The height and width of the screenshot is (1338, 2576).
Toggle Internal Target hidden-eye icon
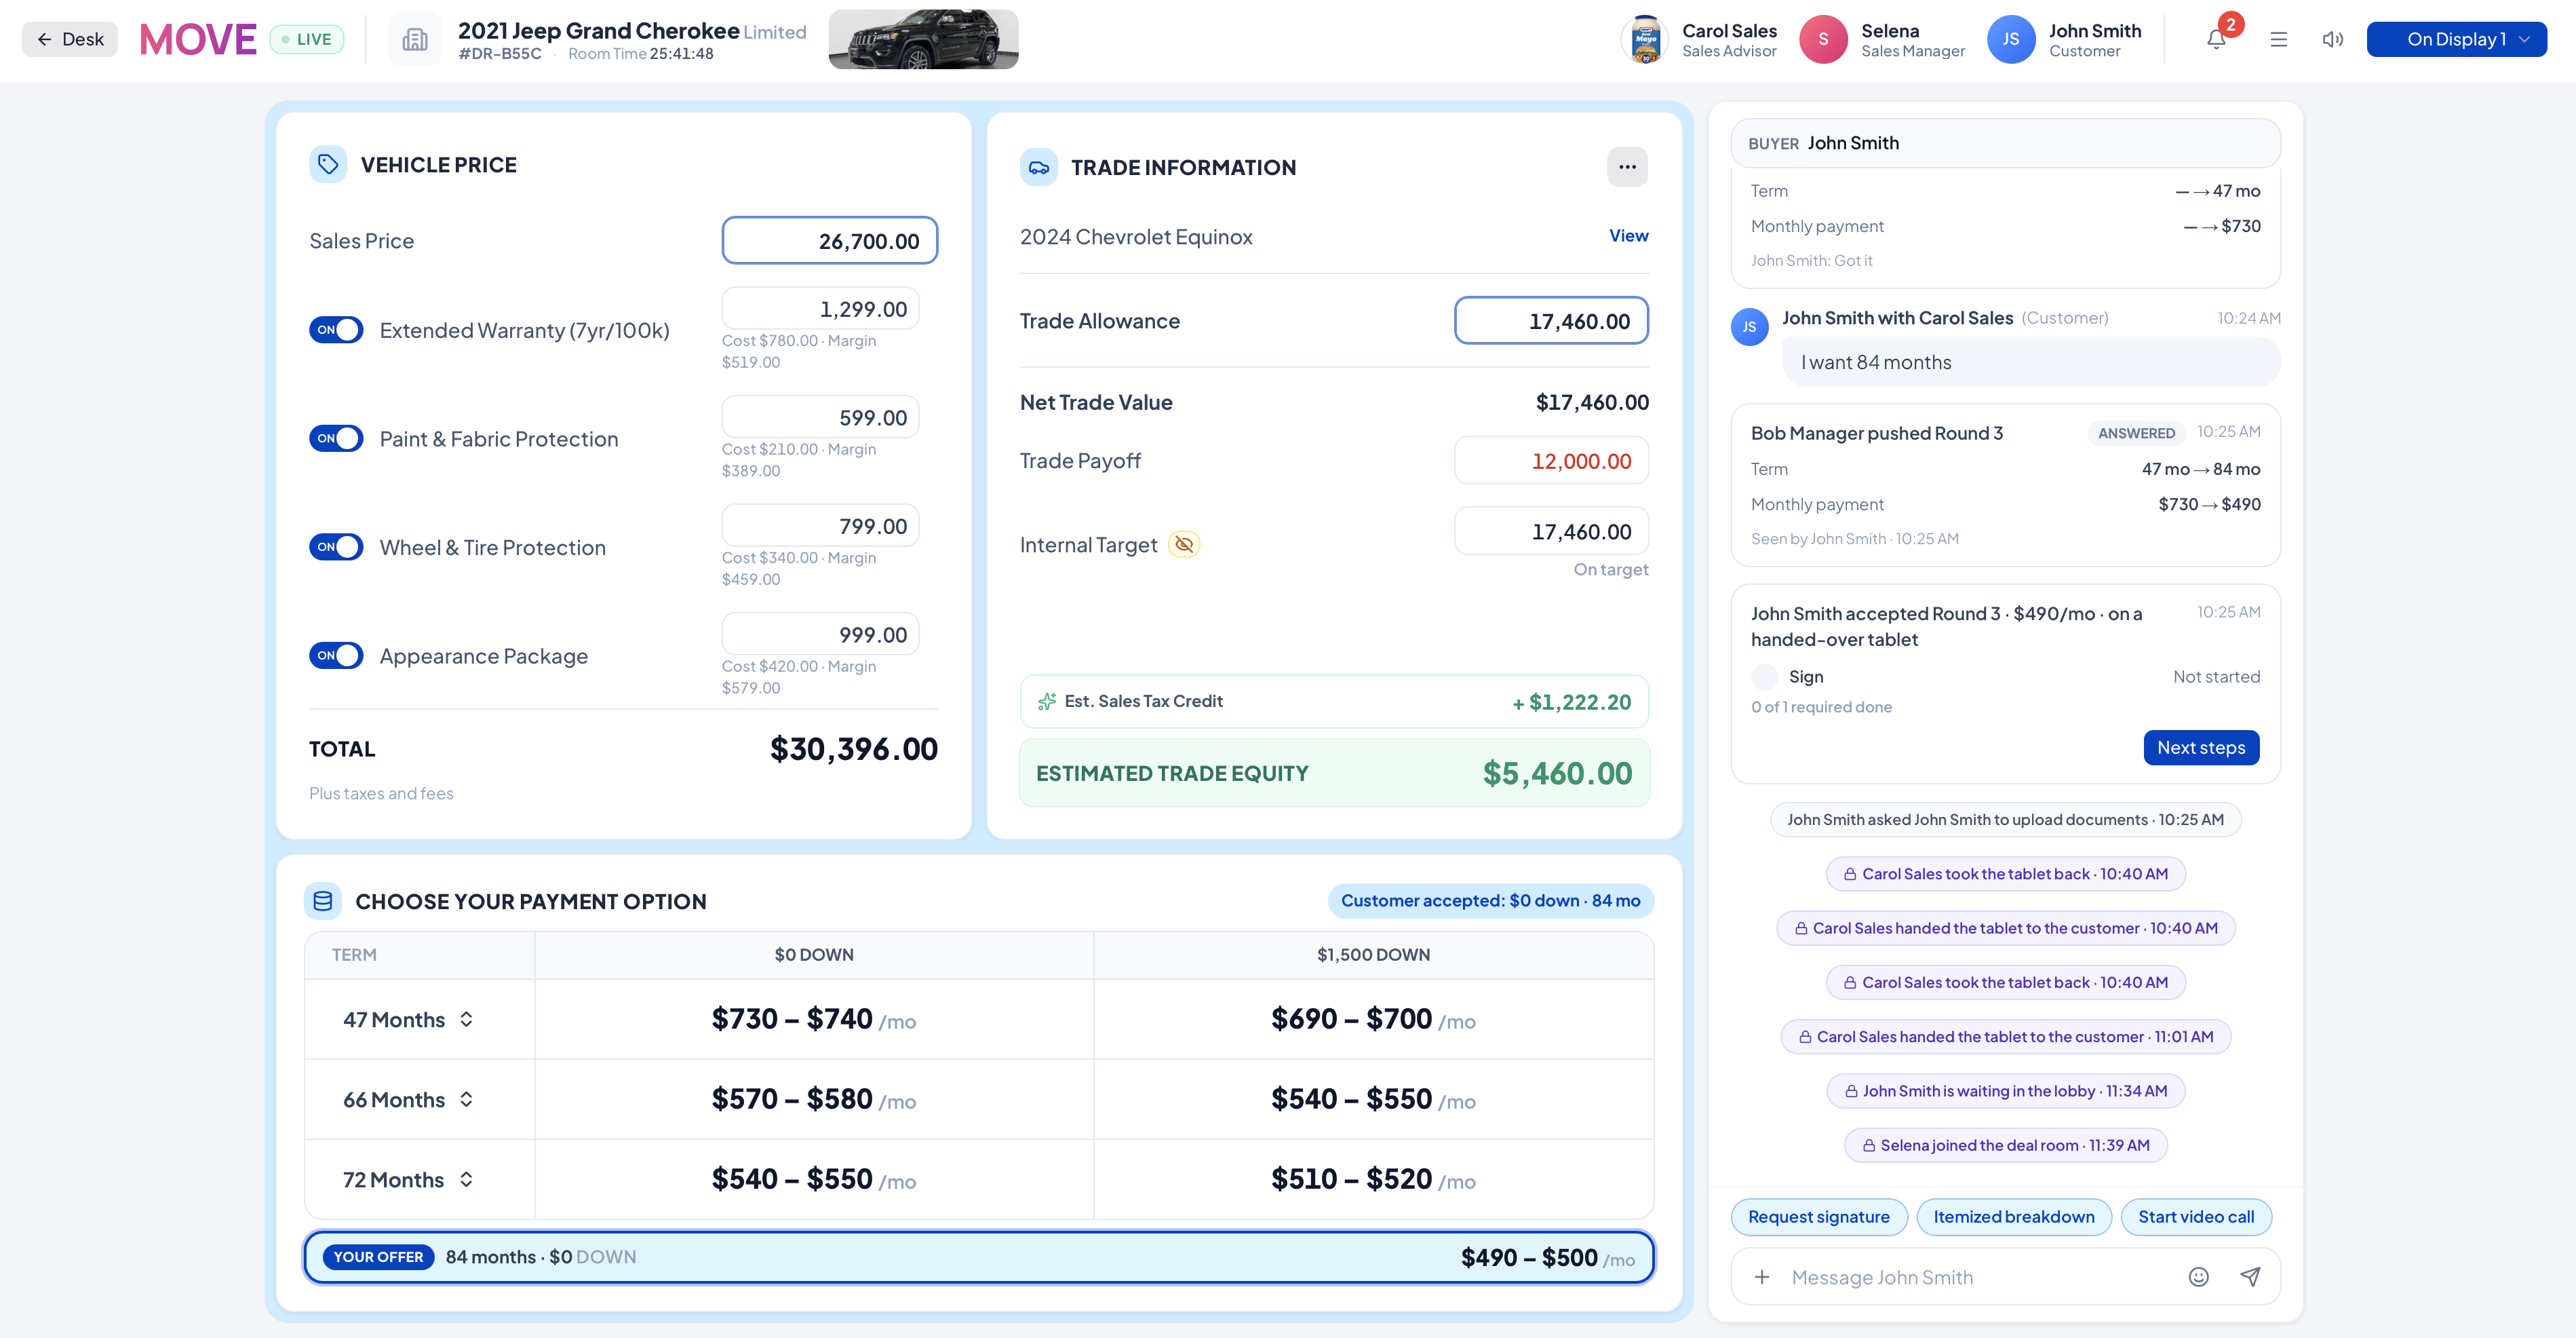1184,544
